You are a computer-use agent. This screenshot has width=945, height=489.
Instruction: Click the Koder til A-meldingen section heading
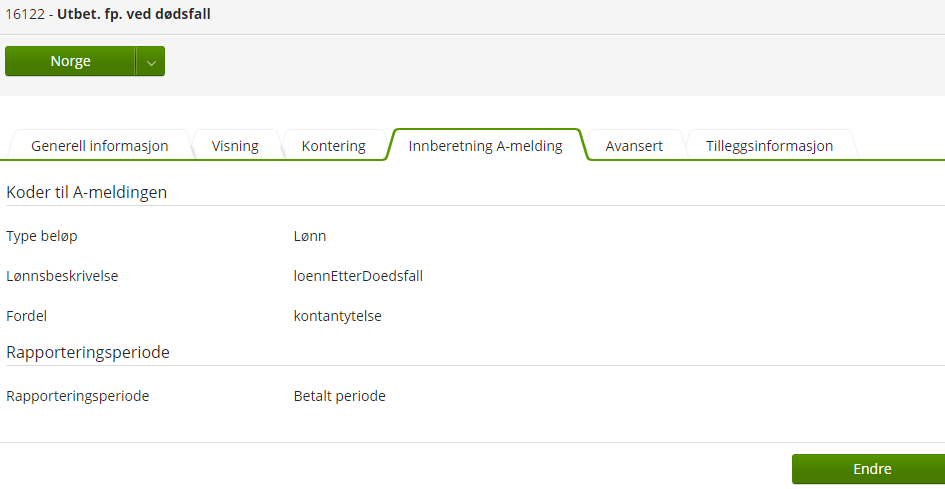coord(86,192)
